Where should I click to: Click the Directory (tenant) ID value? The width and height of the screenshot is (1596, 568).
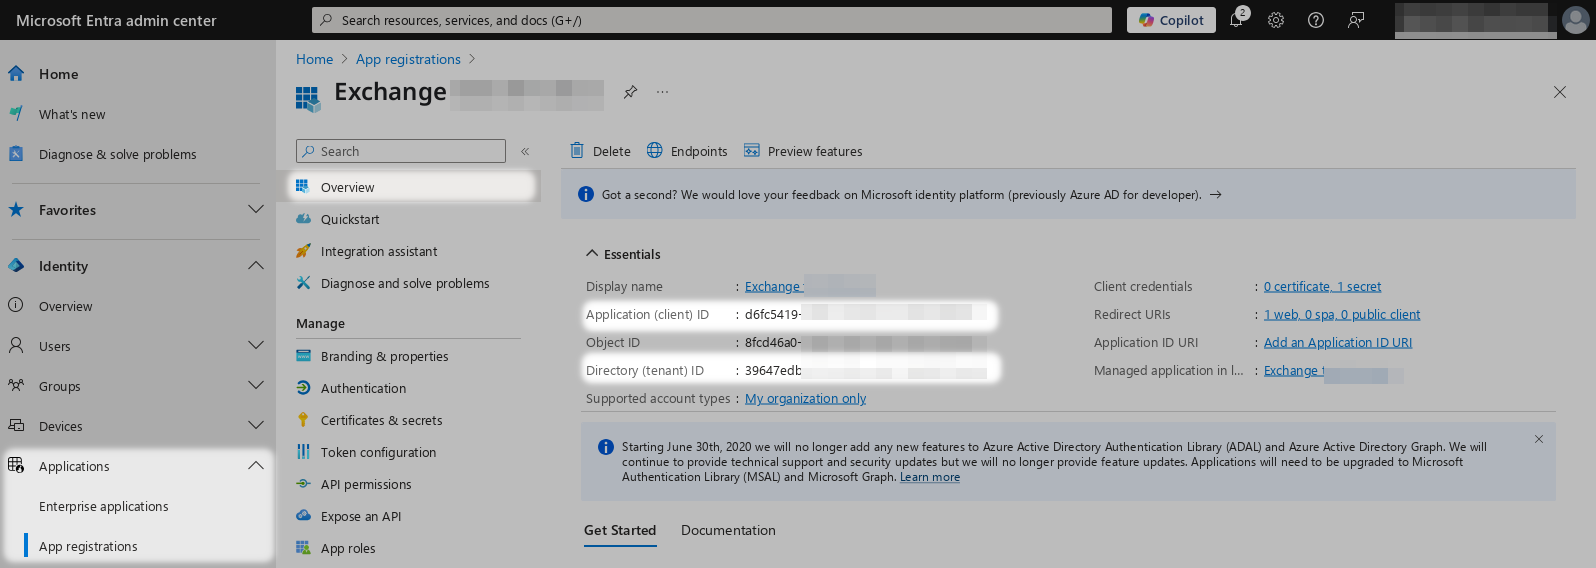[x=866, y=370]
